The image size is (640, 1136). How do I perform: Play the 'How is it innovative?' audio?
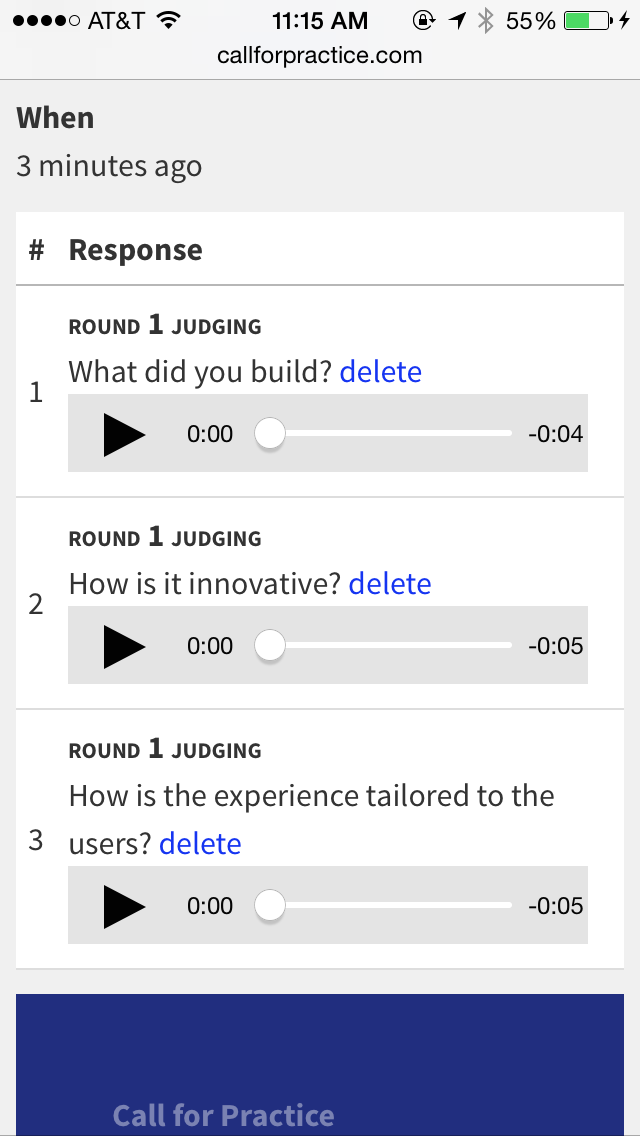tap(124, 646)
